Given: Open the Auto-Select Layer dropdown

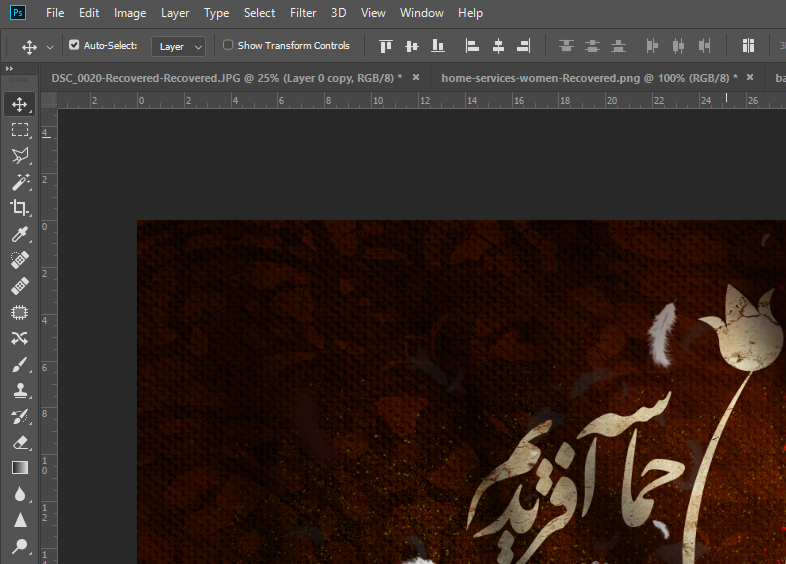Looking at the screenshot, I should 178,47.
